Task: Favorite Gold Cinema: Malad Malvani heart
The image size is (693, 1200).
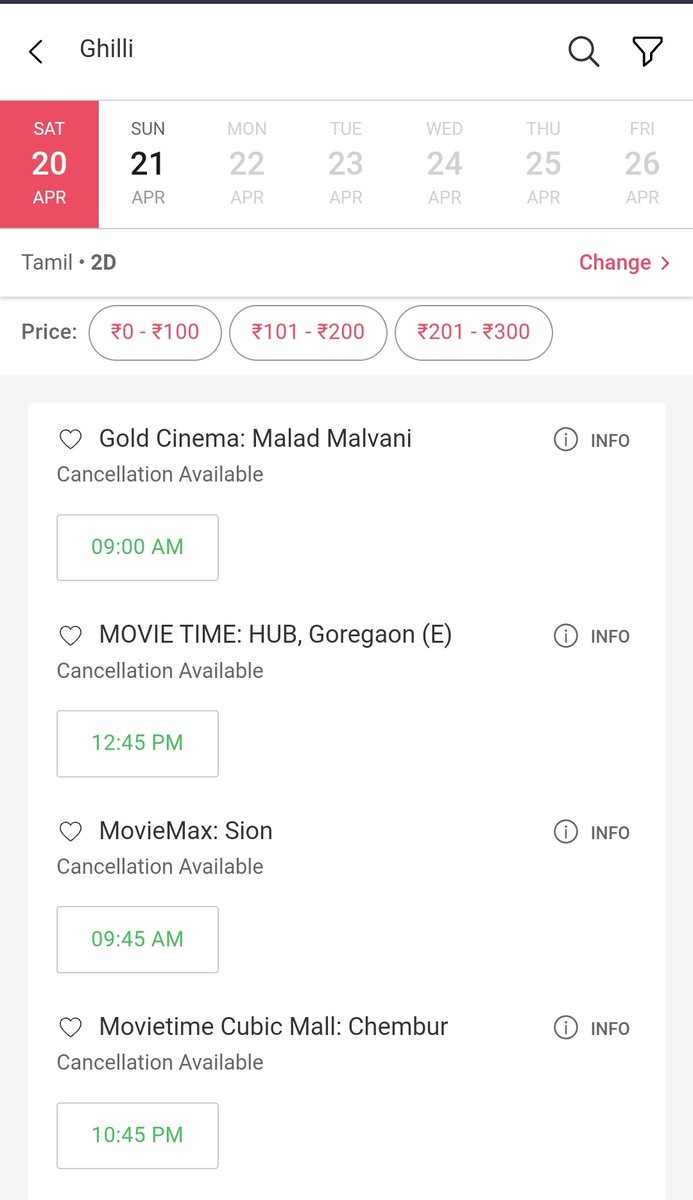Action: (x=70, y=439)
